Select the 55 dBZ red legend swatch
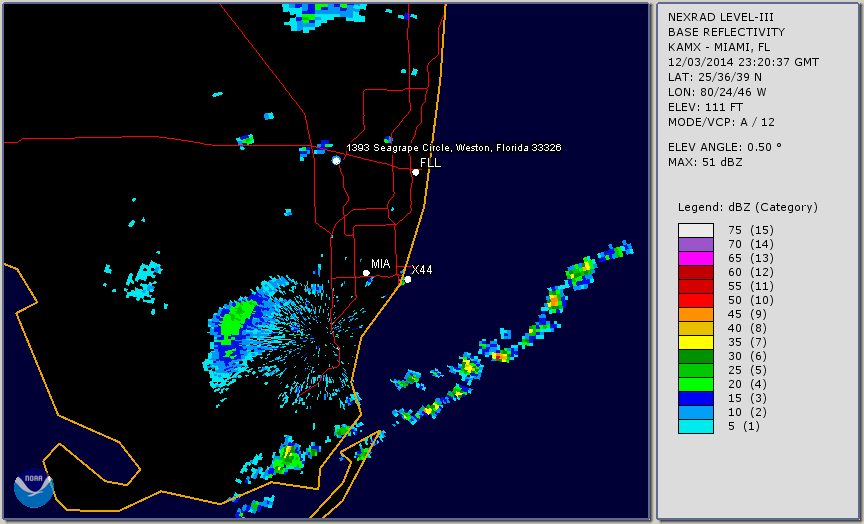 pos(696,286)
